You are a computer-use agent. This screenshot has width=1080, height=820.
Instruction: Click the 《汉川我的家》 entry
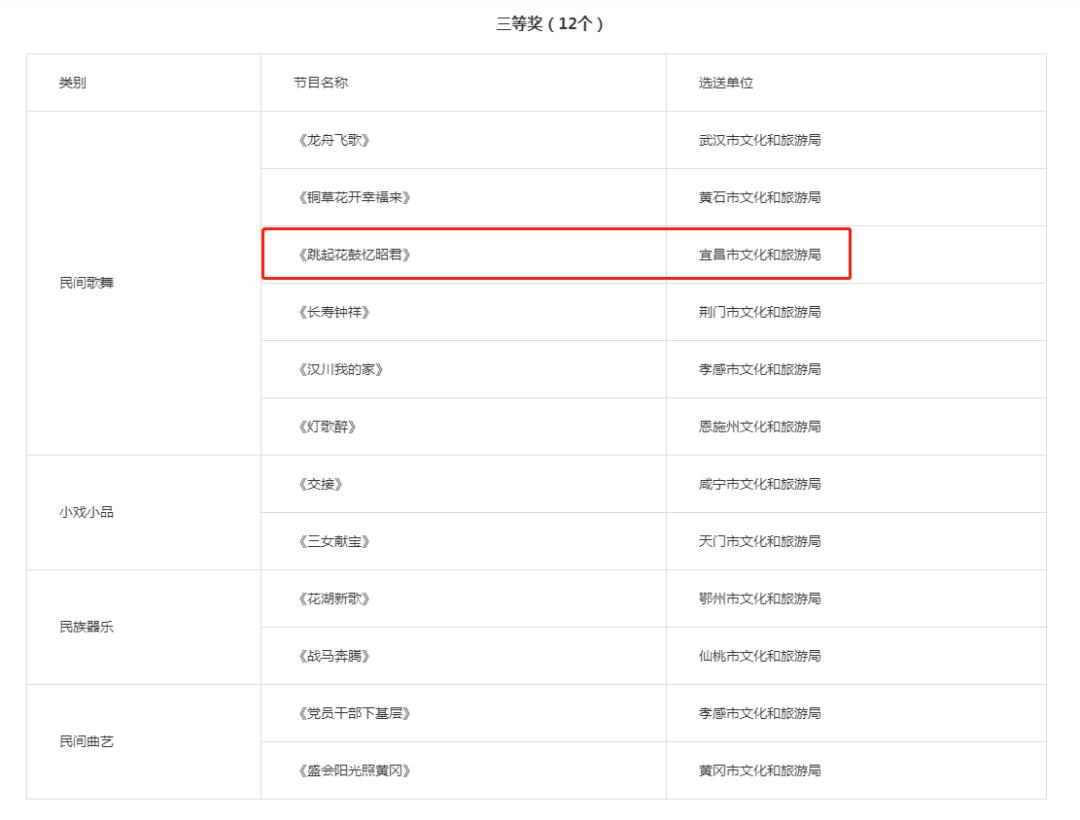coord(341,369)
